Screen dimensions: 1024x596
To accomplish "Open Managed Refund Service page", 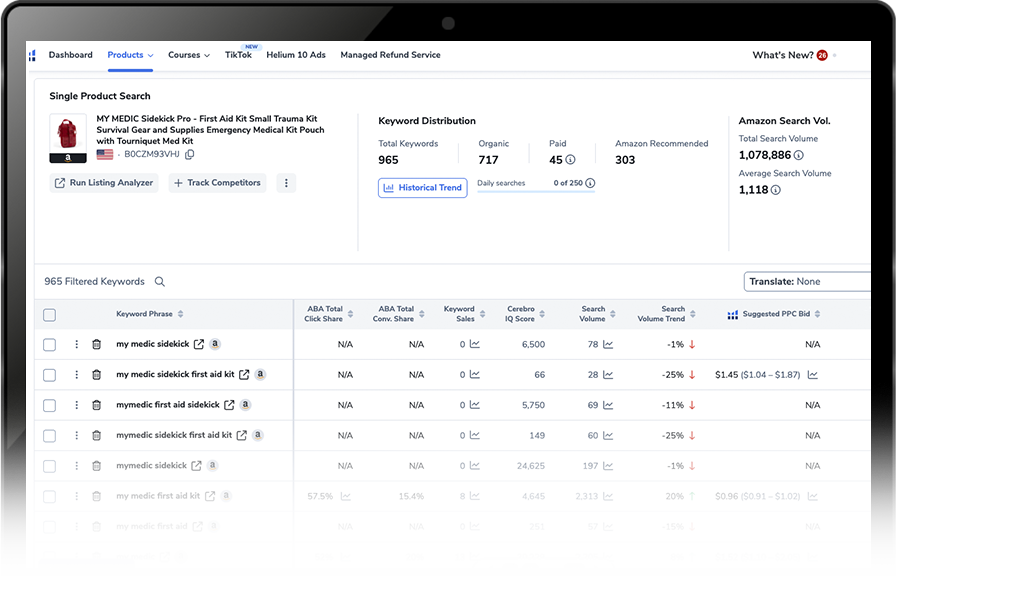I will (390, 56).
